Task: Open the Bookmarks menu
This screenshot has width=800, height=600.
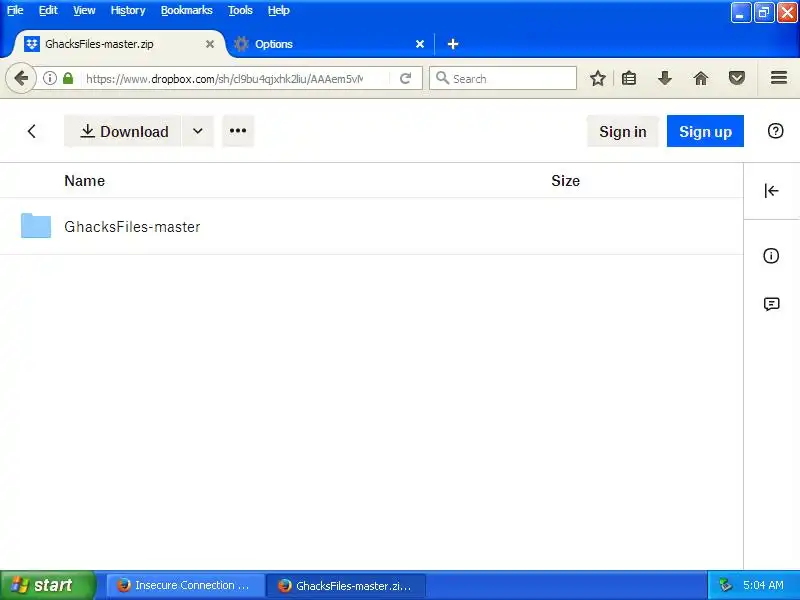Action: [187, 10]
